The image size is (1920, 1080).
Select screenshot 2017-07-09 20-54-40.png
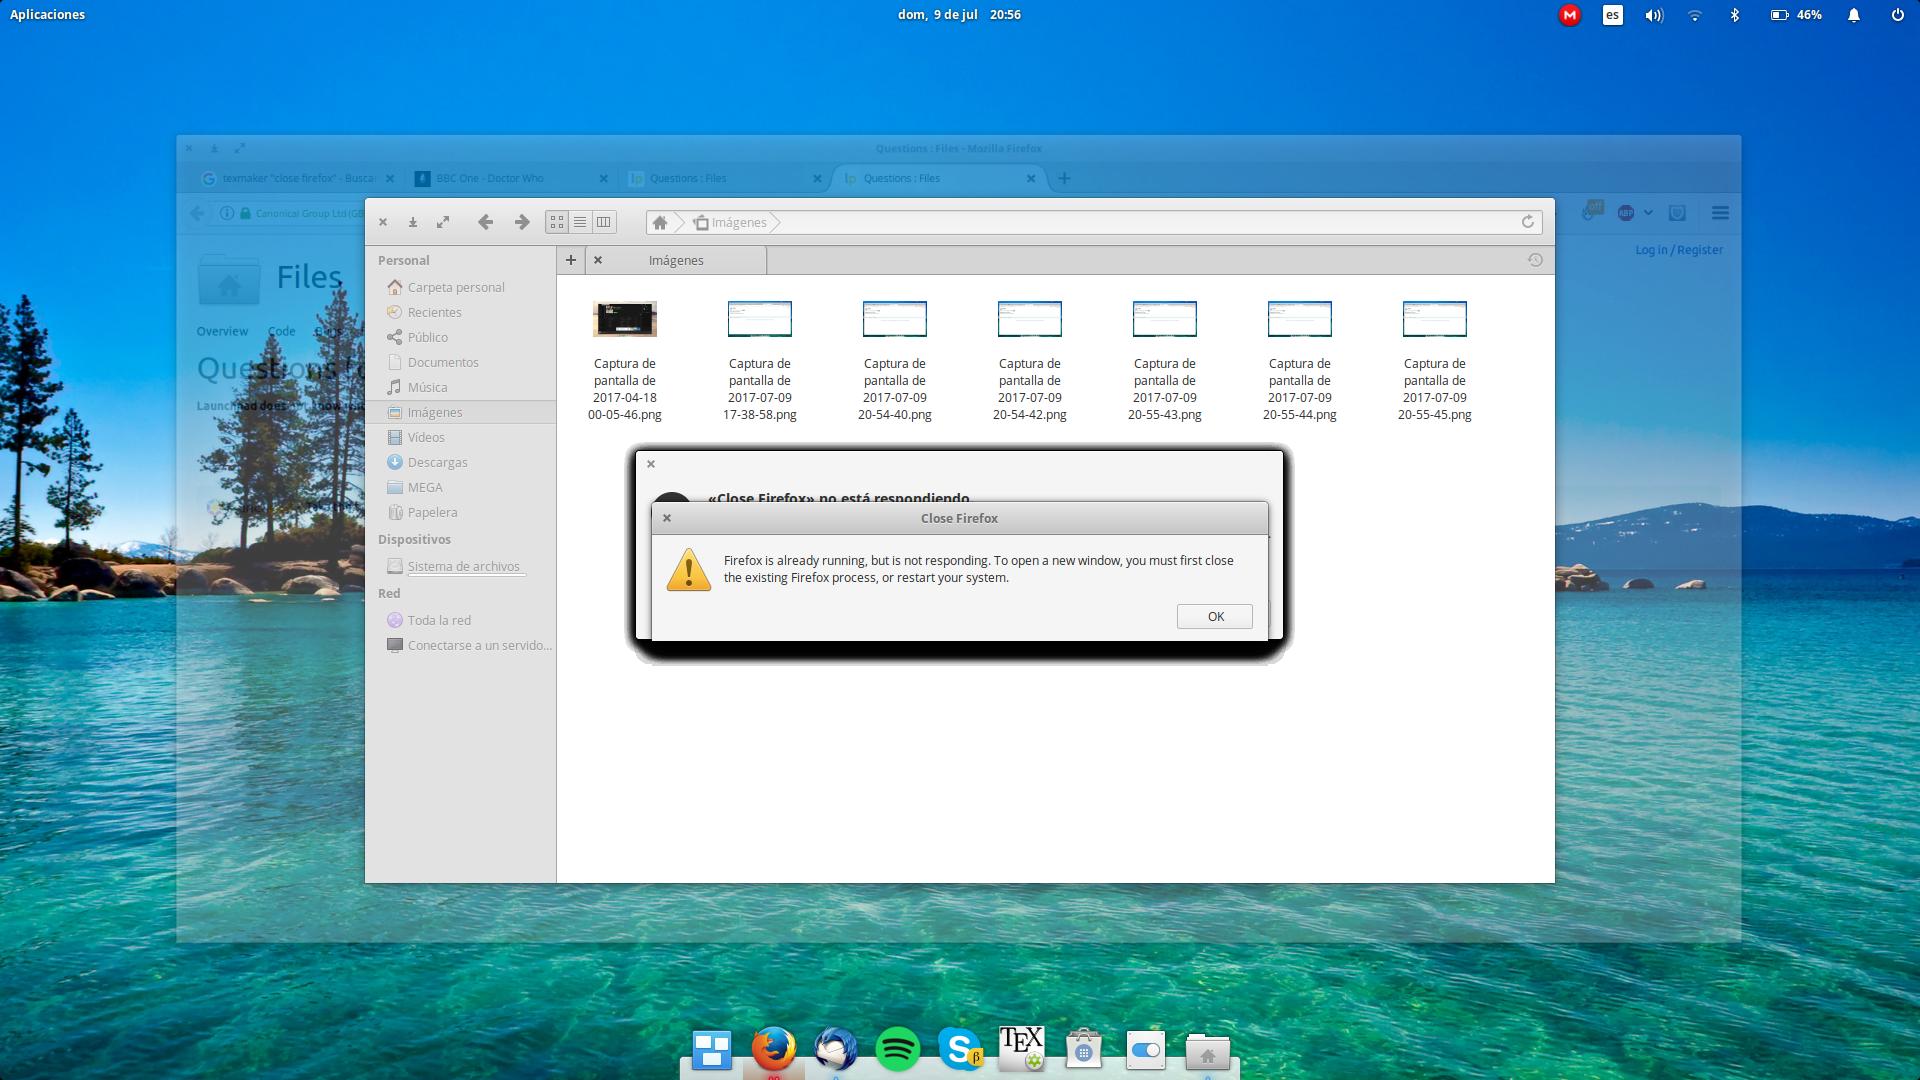895,360
